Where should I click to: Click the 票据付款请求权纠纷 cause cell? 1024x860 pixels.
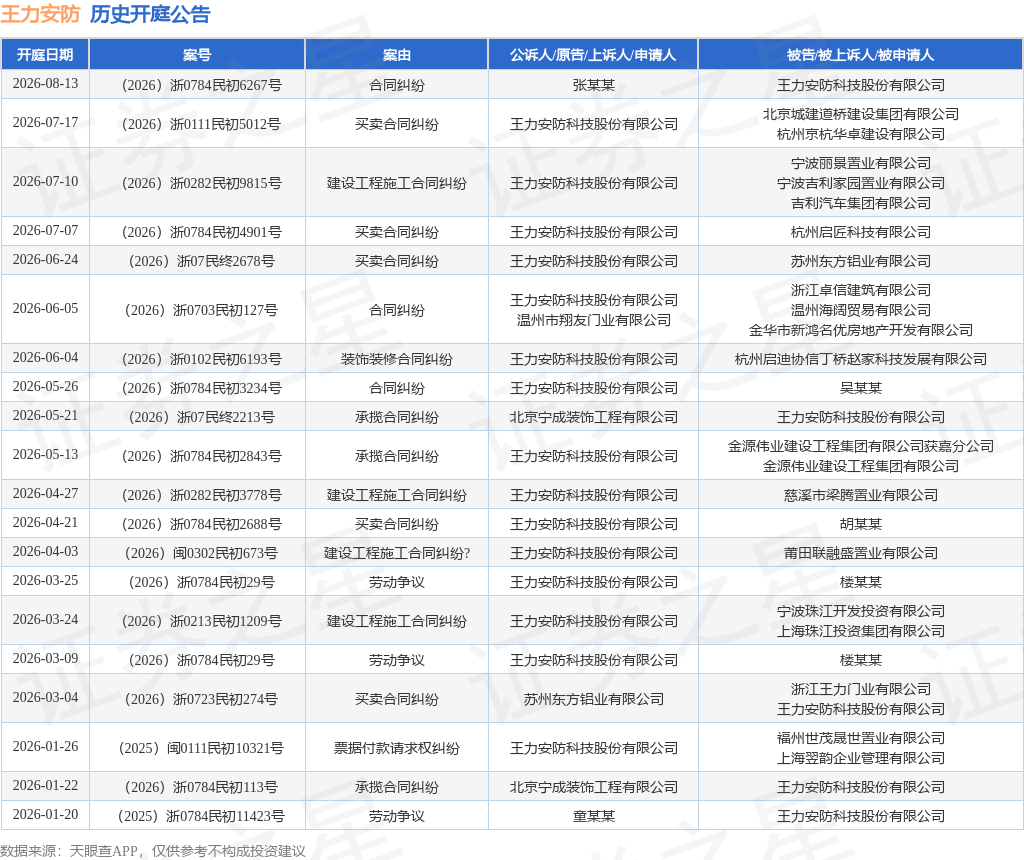point(396,748)
